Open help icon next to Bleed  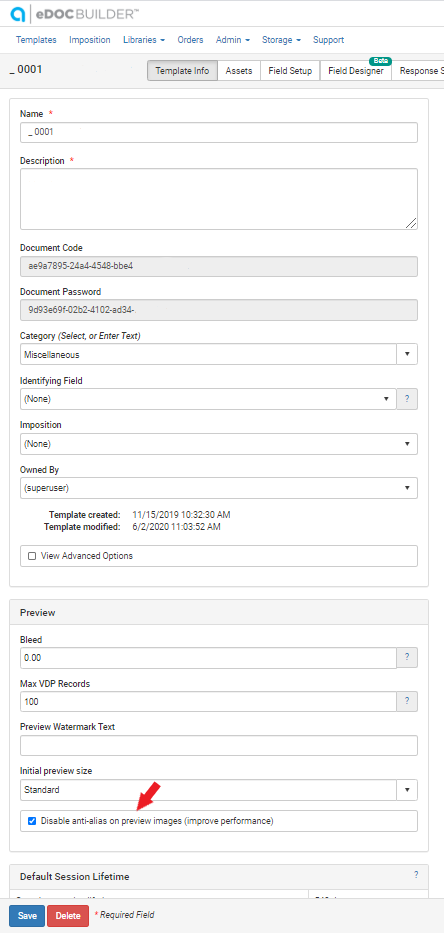(407, 658)
